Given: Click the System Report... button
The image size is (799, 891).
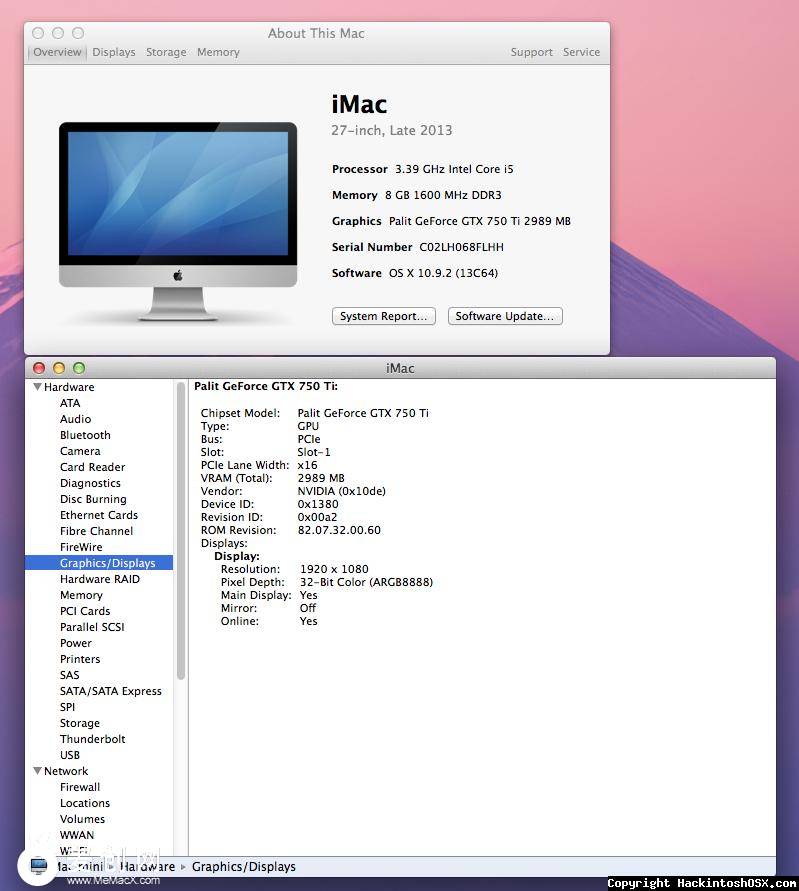Looking at the screenshot, I should coord(384,316).
